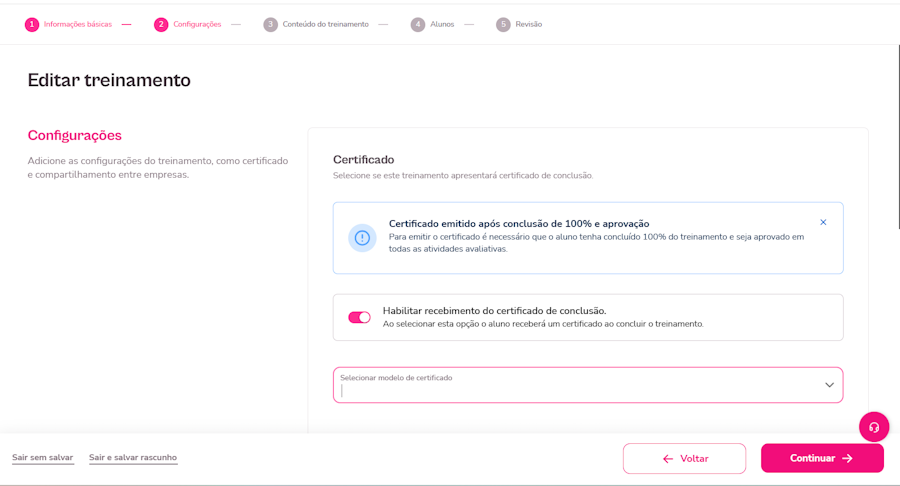The image size is (900, 486).
Task: Click 'Ao selecionar esta opção' description text
Action: (543, 324)
